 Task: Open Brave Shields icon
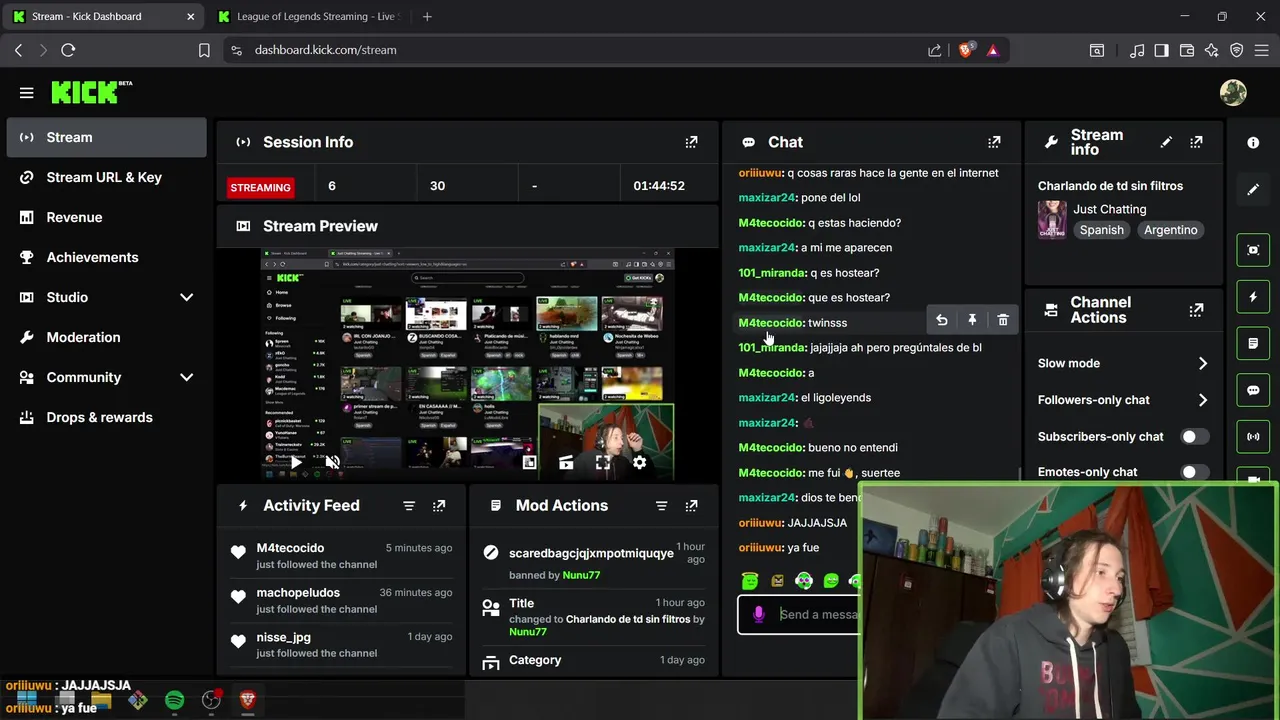(x=966, y=50)
